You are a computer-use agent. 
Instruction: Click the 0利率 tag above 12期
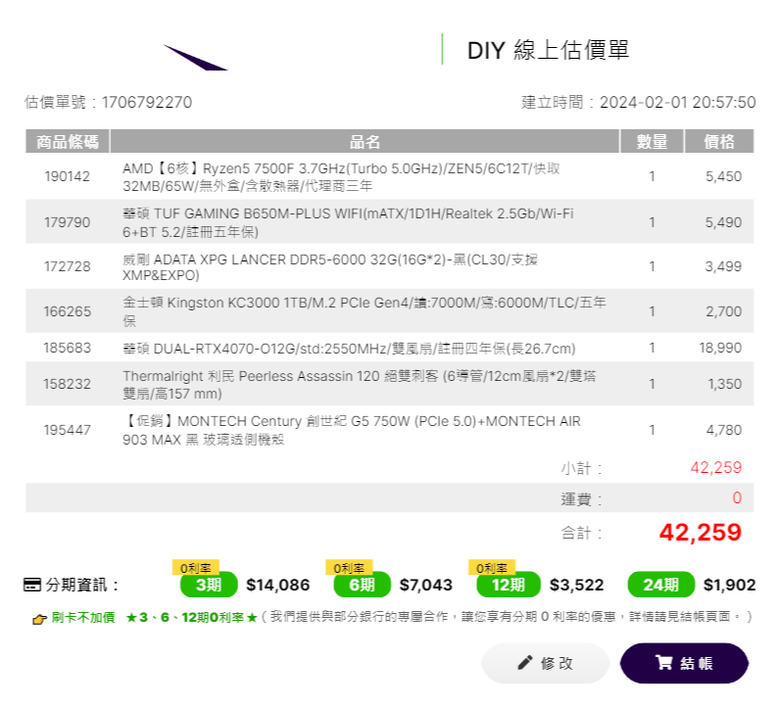pyautogui.click(x=491, y=567)
